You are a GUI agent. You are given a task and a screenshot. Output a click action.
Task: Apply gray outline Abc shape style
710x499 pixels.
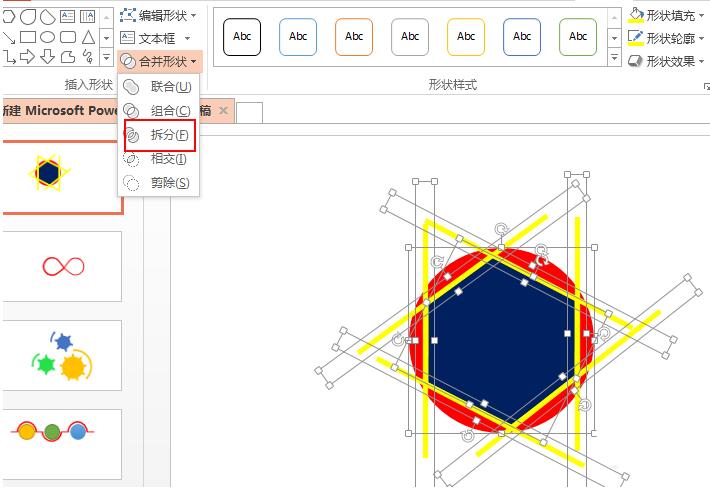tap(410, 37)
